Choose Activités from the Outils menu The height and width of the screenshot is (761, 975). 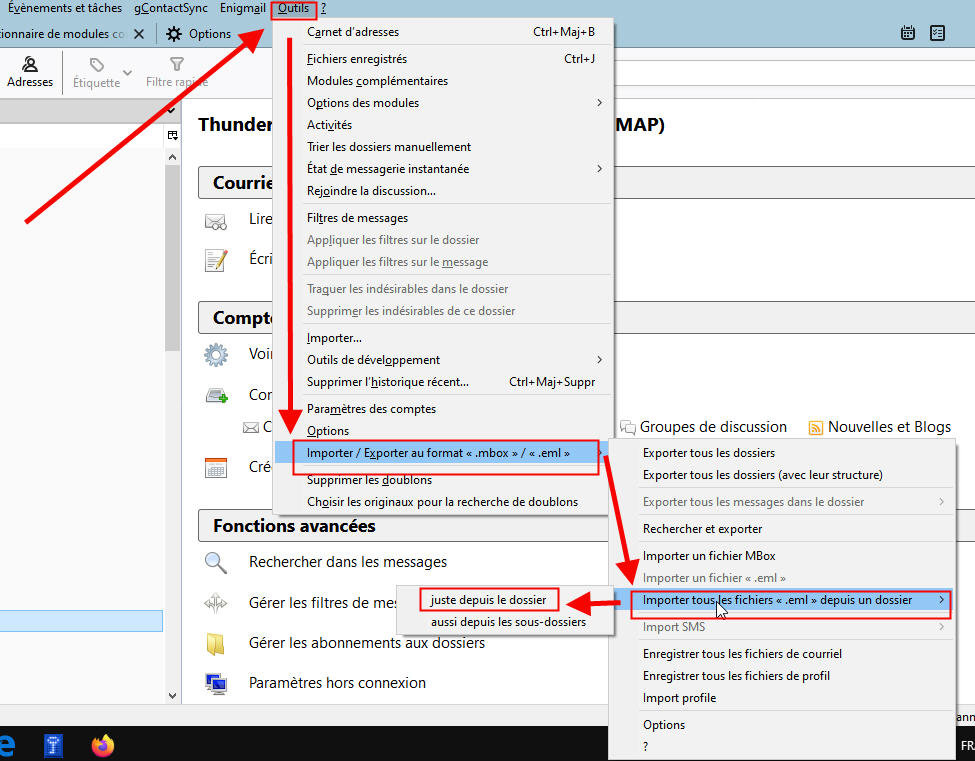point(444,125)
